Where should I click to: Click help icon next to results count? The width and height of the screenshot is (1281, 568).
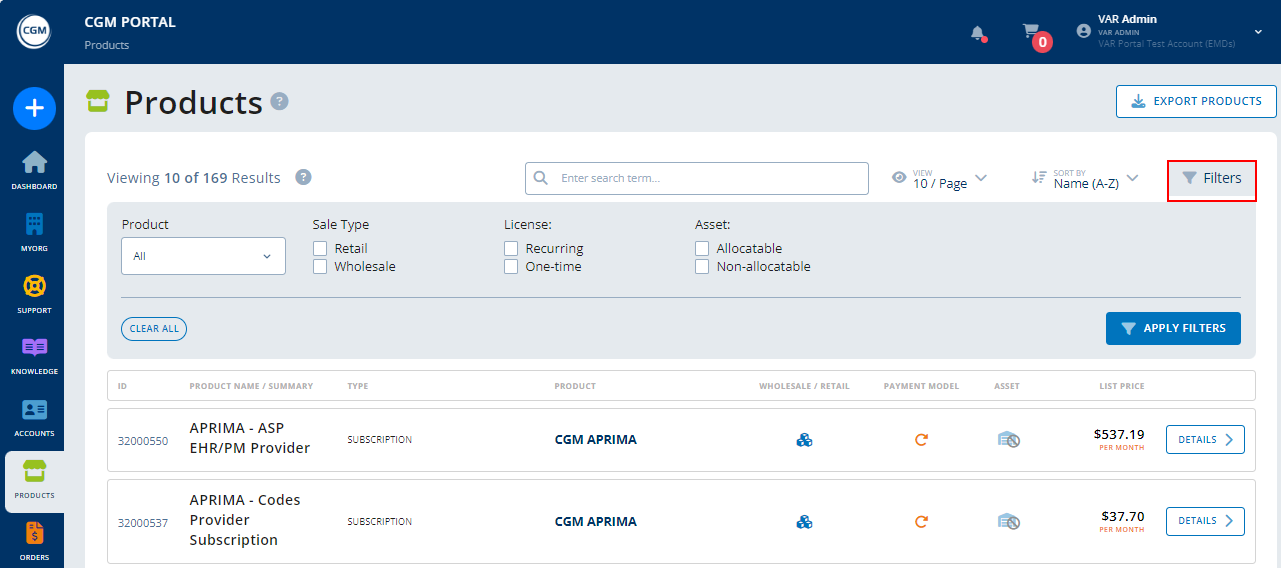[x=303, y=177]
